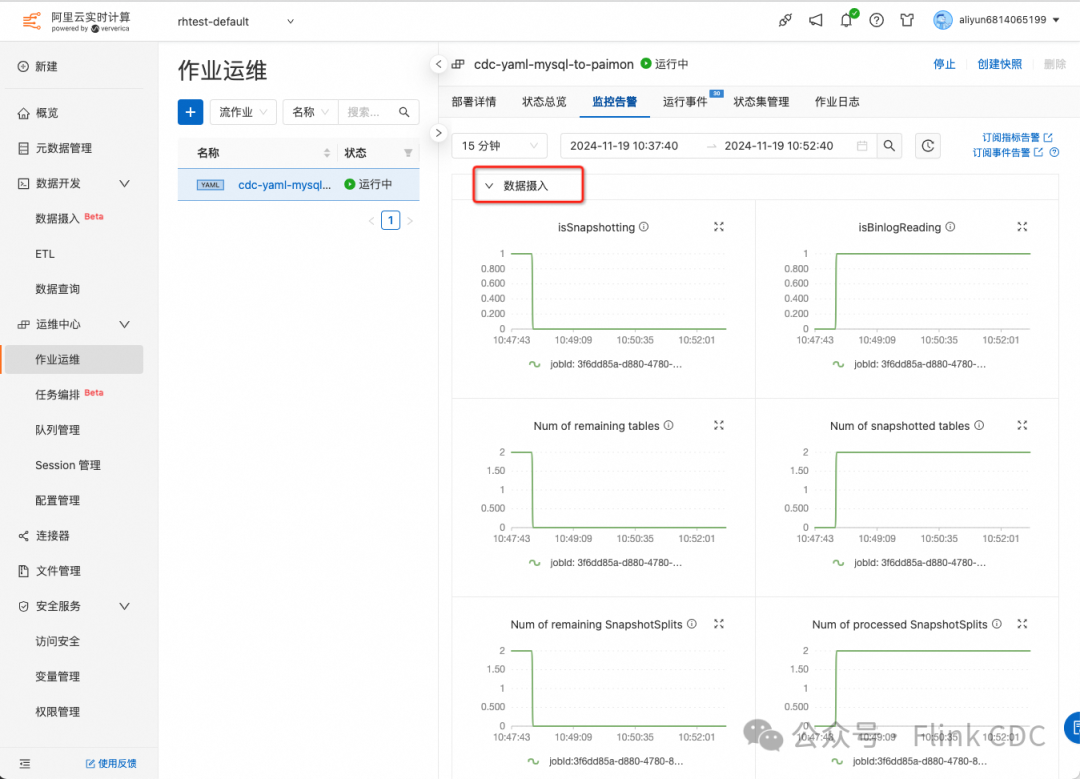Expand Num of remaining tables chart fullscreen
The height and width of the screenshot is (779, 1080).
point(718,425)
